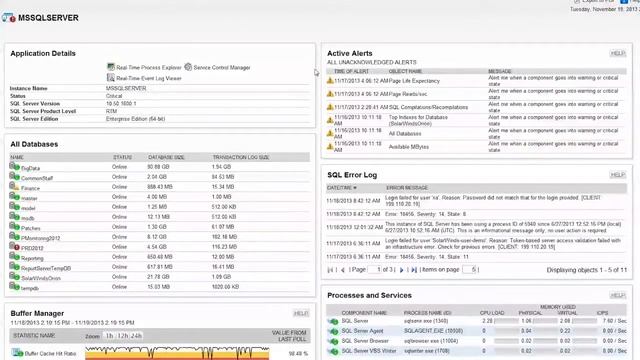Click the msdb database icon

(14, 216)
